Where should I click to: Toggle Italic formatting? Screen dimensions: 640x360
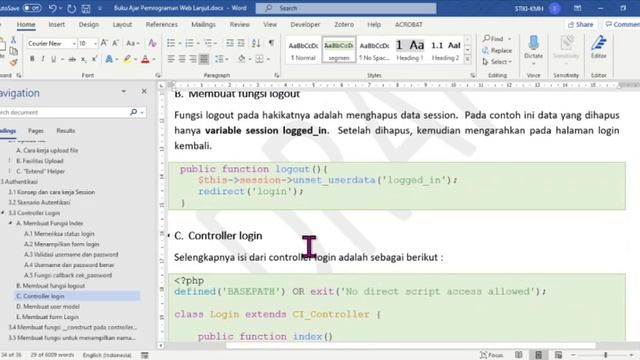pyautogui.click(x=42, y=59)
